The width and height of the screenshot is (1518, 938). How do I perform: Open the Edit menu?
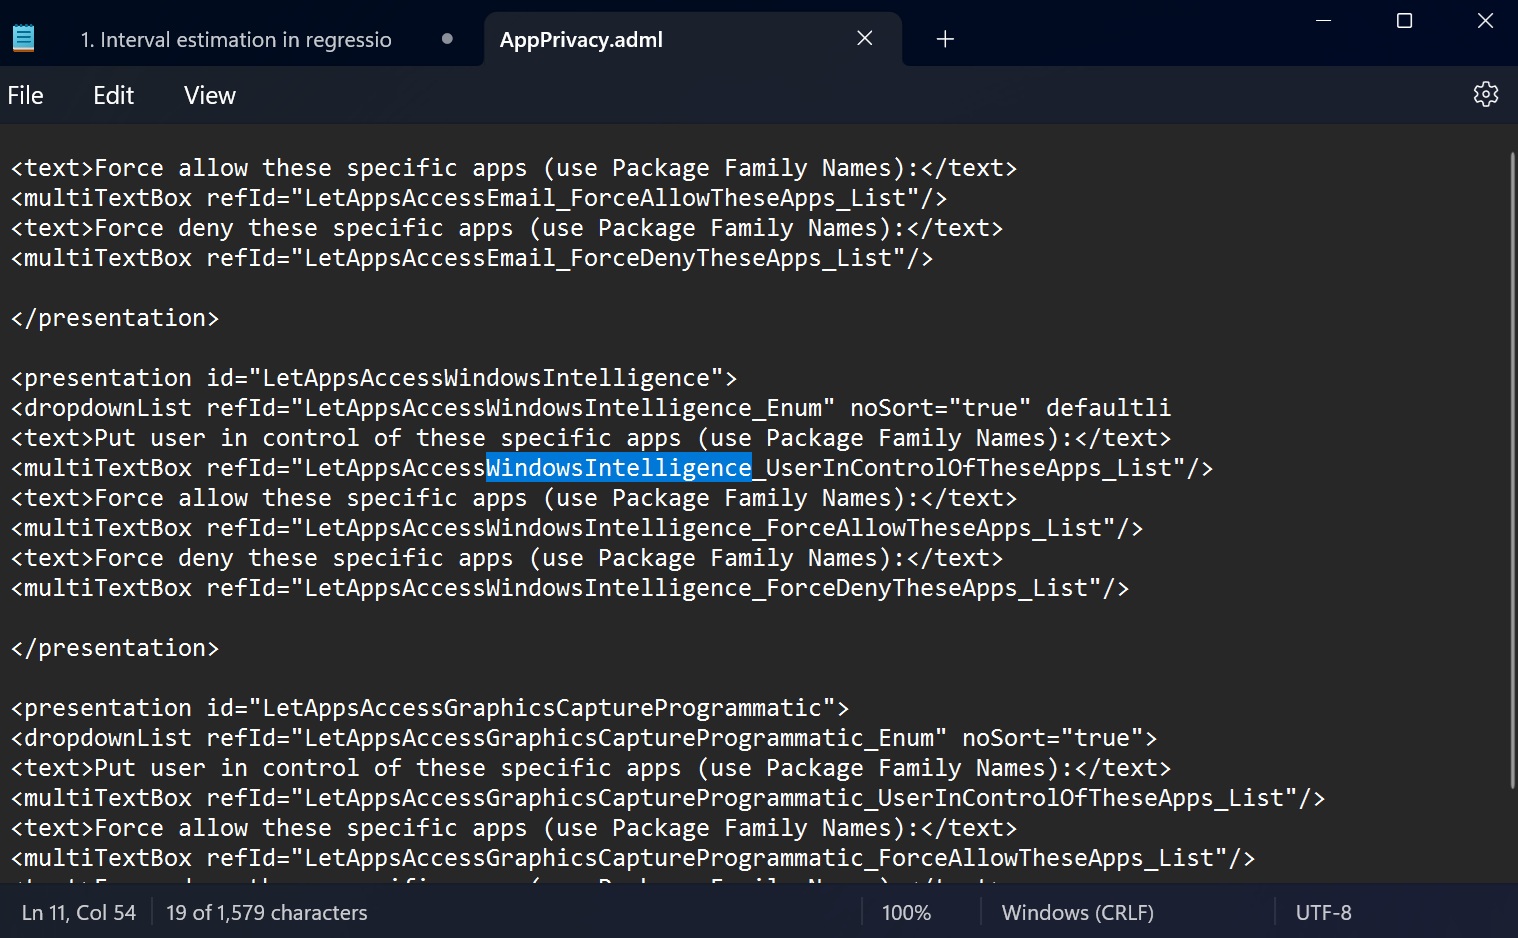pos(113,95)
